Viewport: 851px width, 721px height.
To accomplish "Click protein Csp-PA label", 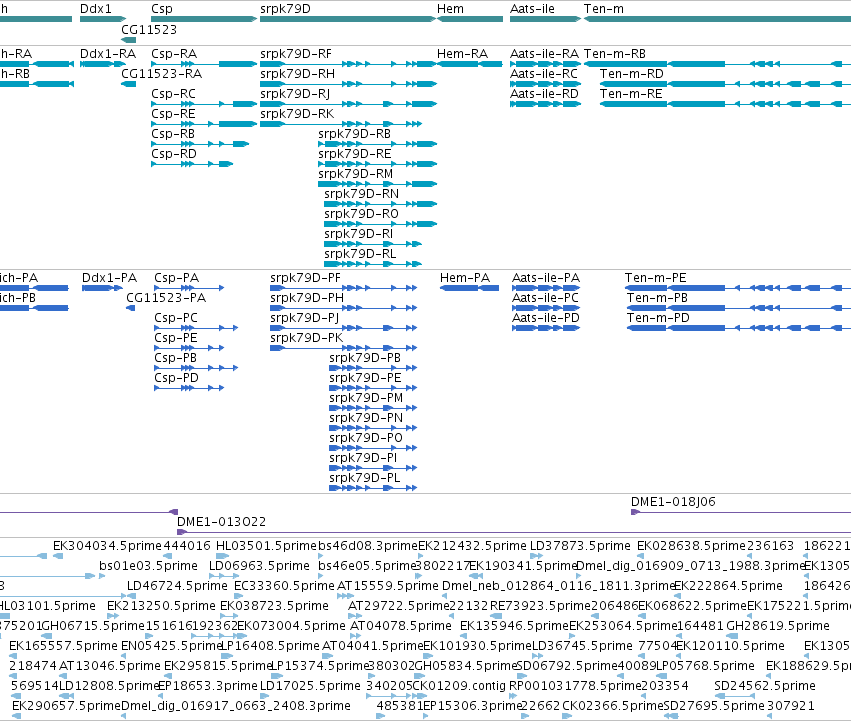I will (x=176, y=278).
